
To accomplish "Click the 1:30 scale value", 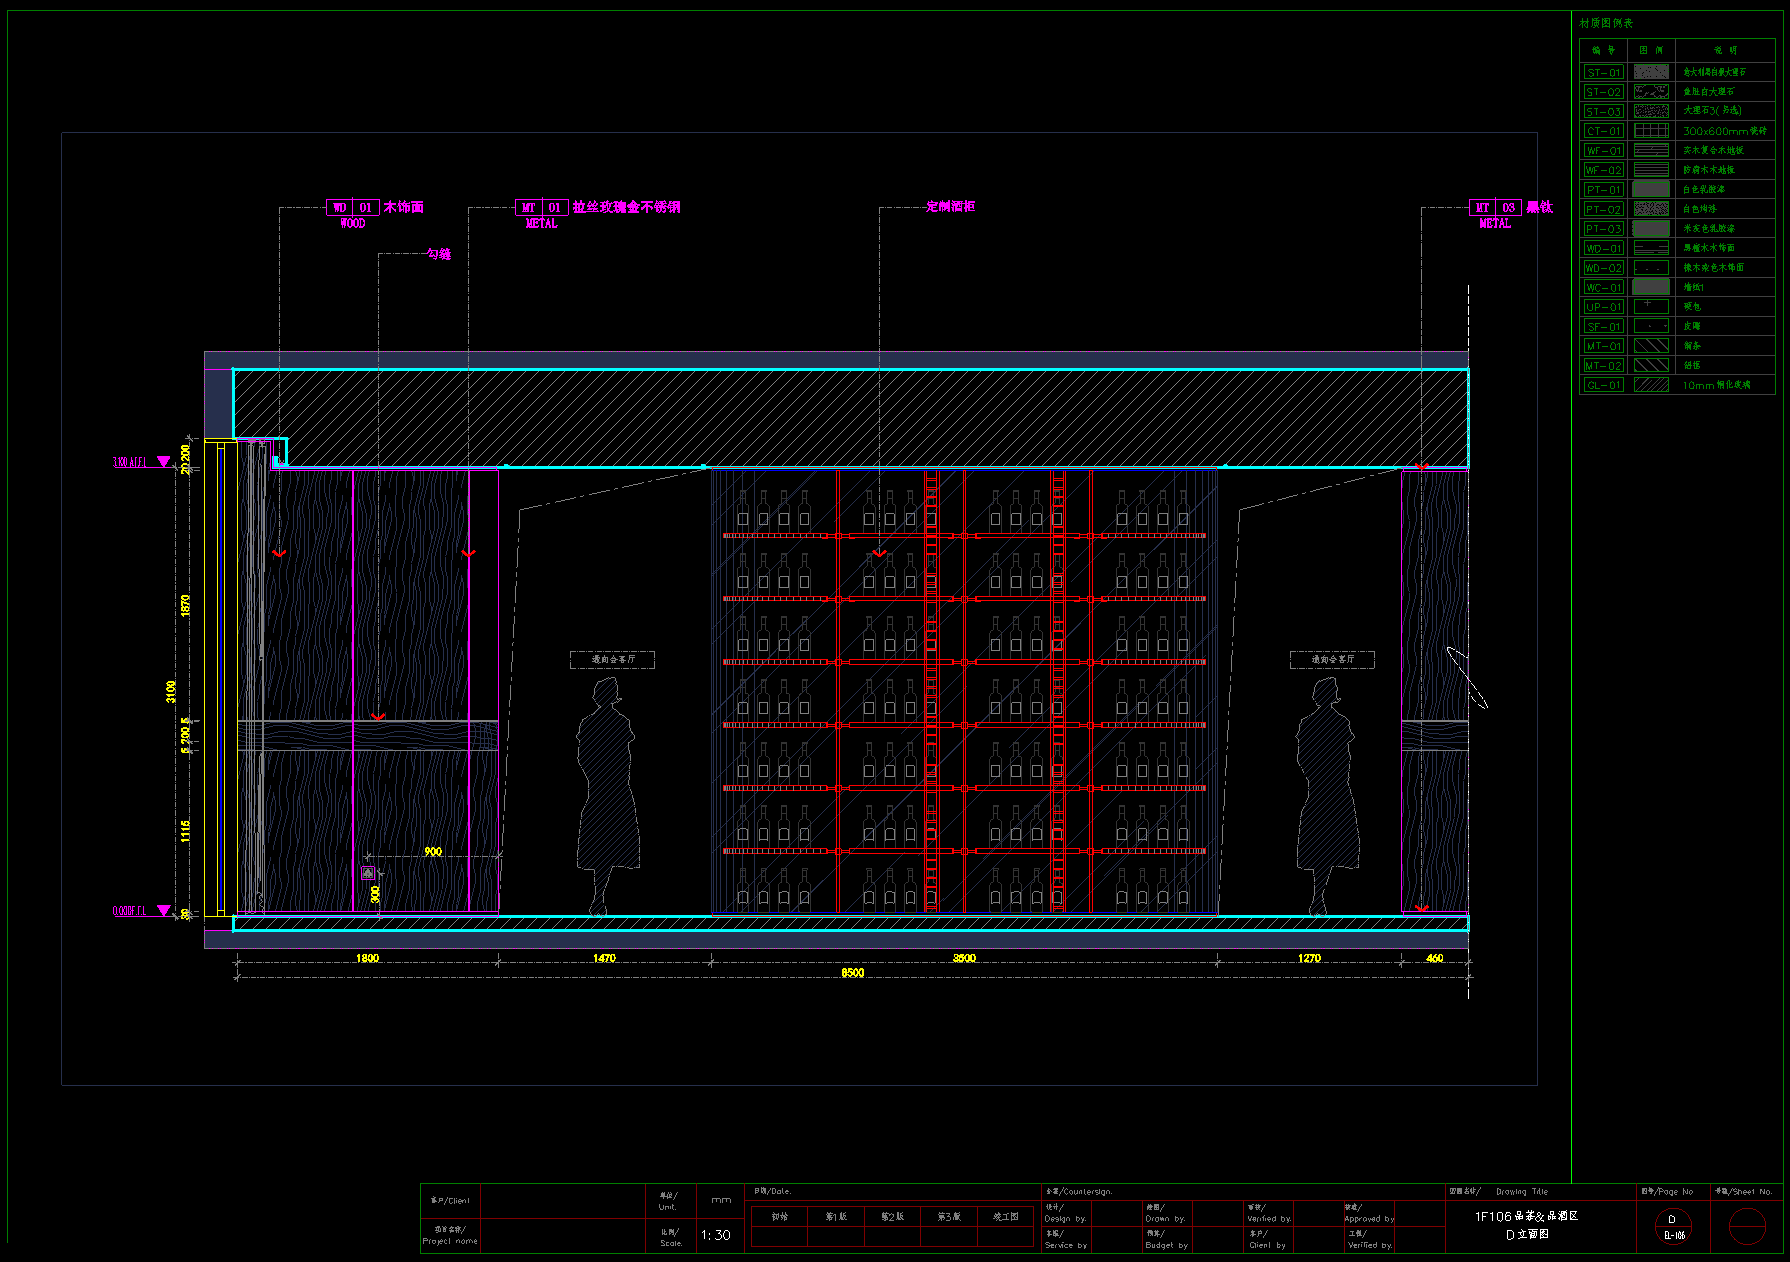I will click(716, 1235).
